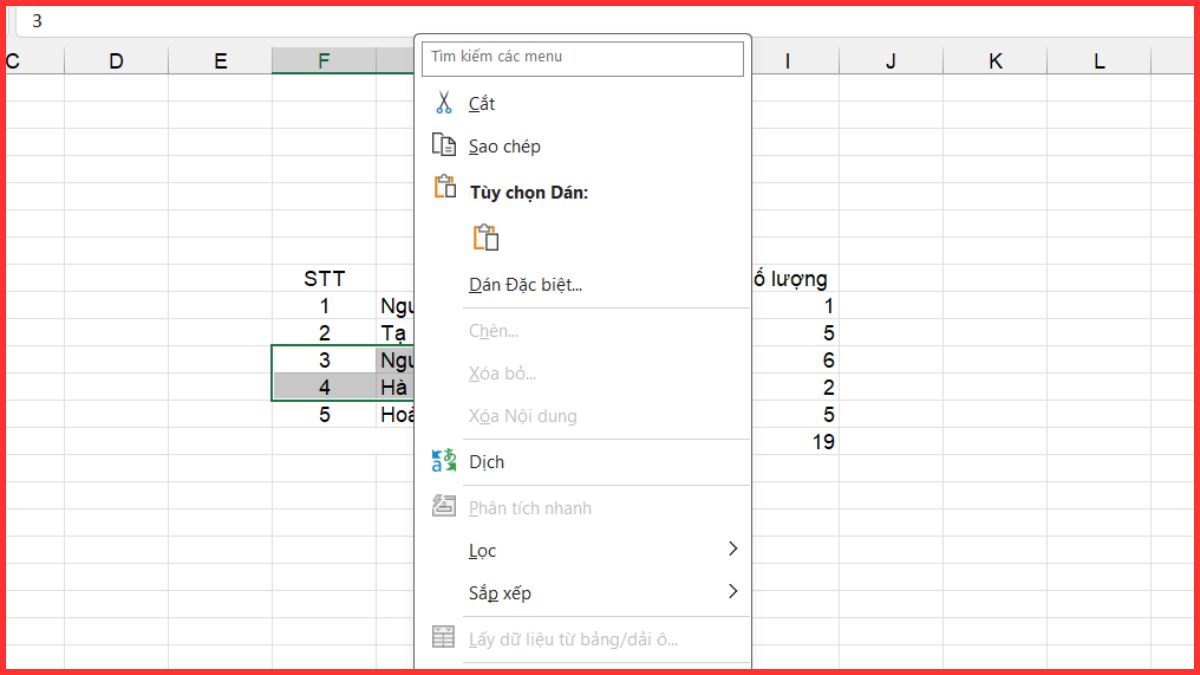Viewport: 1200px width, 675px height.
Task: Click the Translate icon beside Dịch
Action: point(443,462)
